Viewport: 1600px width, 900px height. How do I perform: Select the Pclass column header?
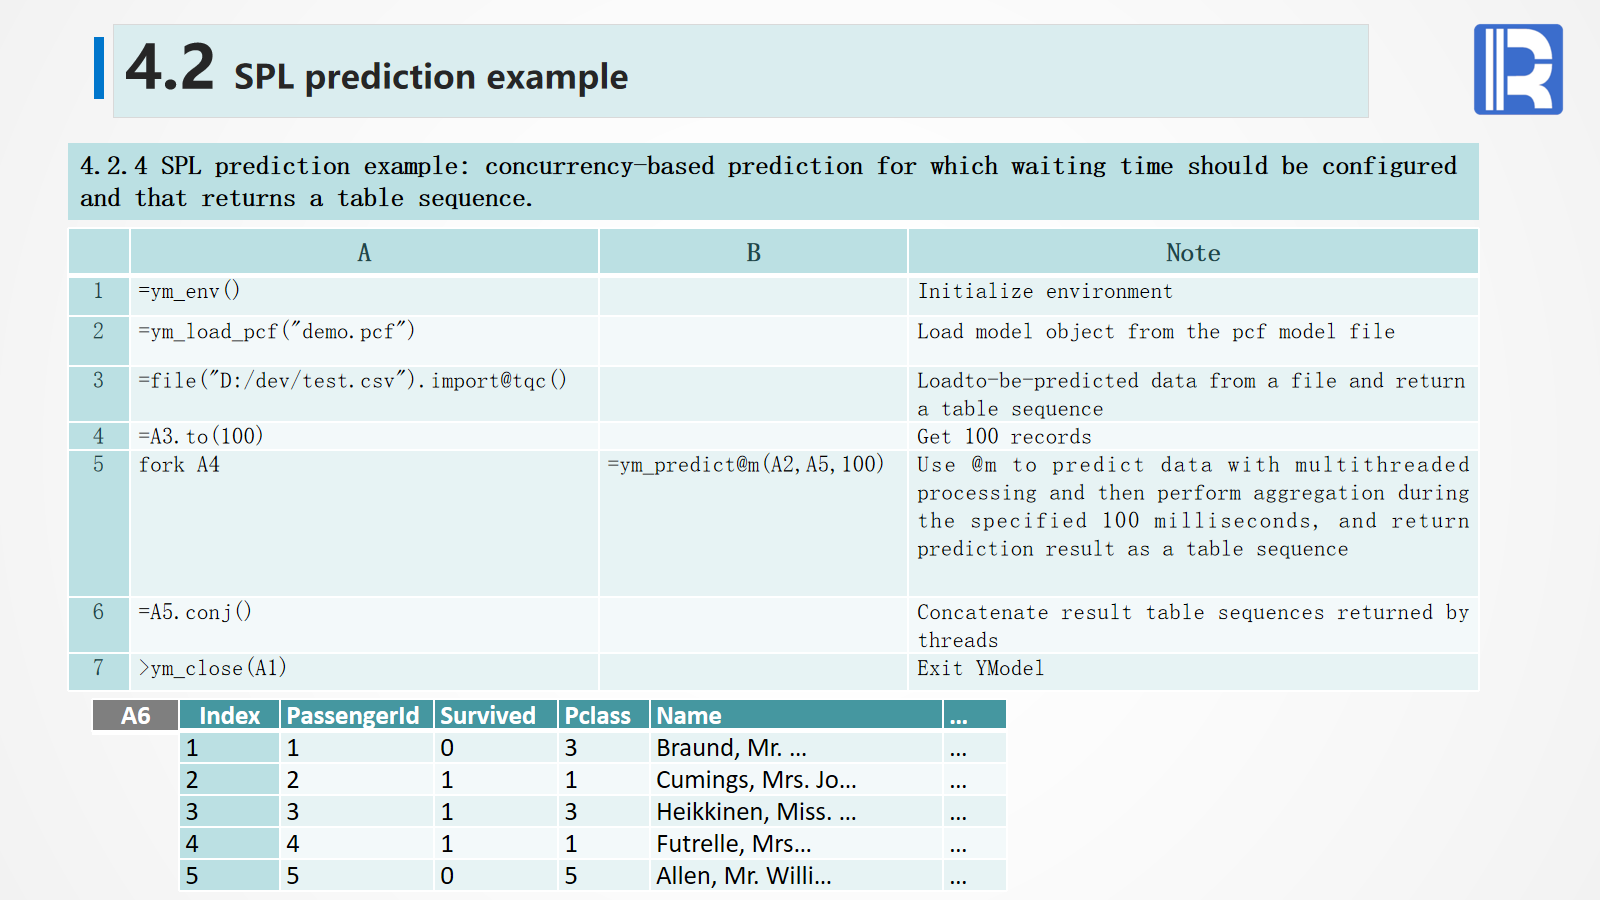point(598,716)
